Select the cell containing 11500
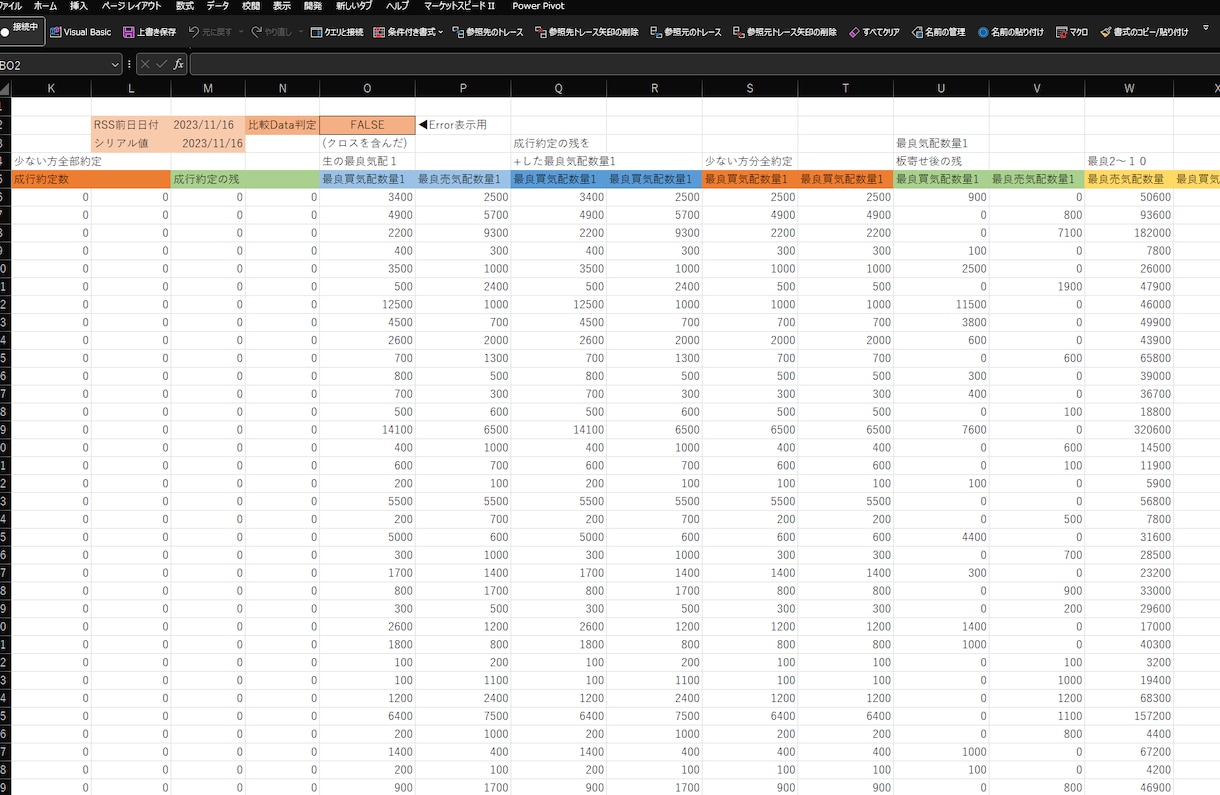This screenshot has height=795, width=1220. [x=941, y=305]
